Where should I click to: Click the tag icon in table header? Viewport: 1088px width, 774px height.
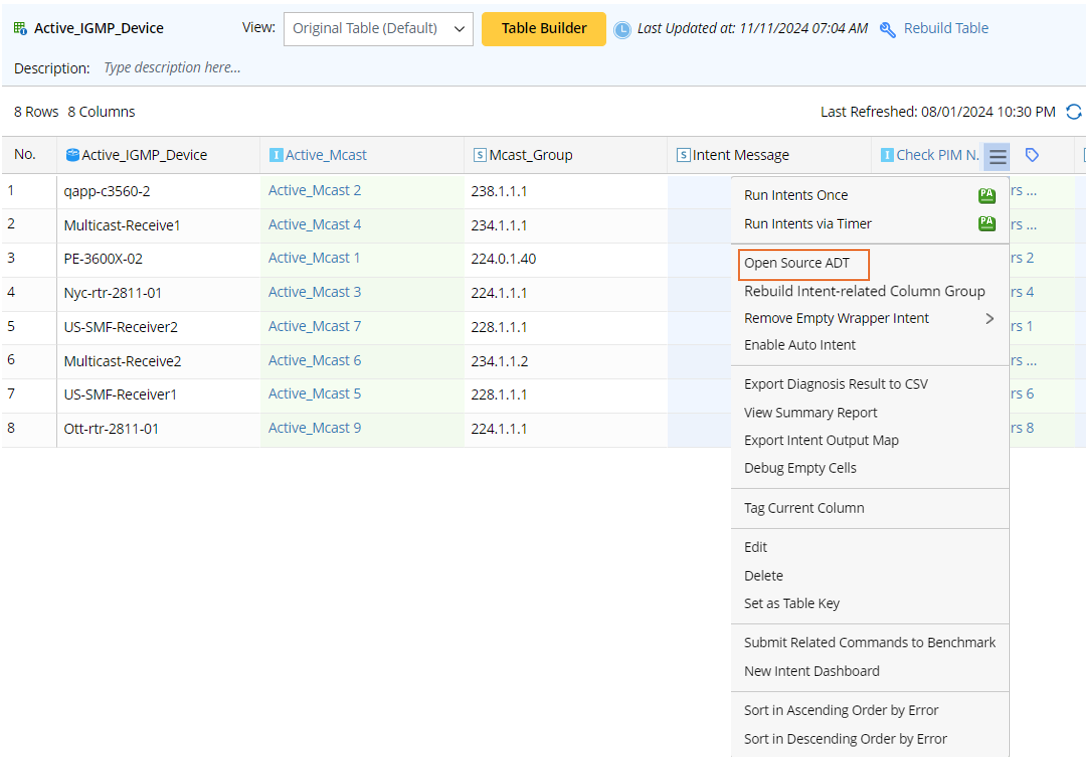point(1033,155)
